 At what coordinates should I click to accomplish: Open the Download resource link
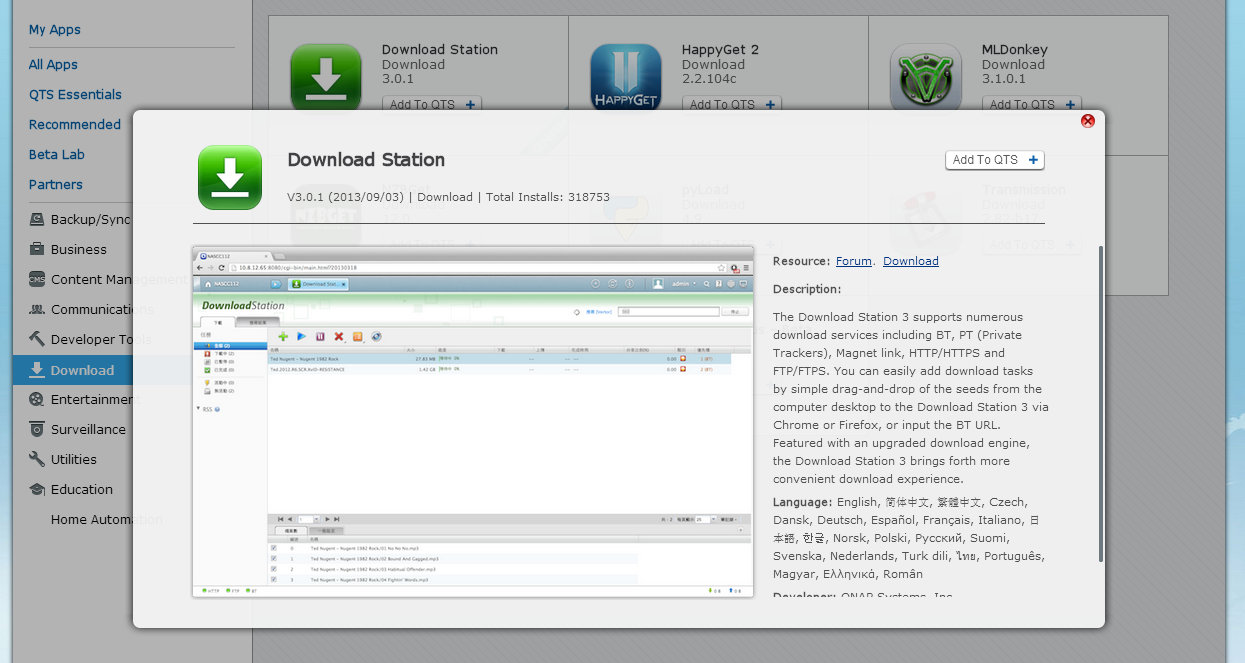coord(911,261)
